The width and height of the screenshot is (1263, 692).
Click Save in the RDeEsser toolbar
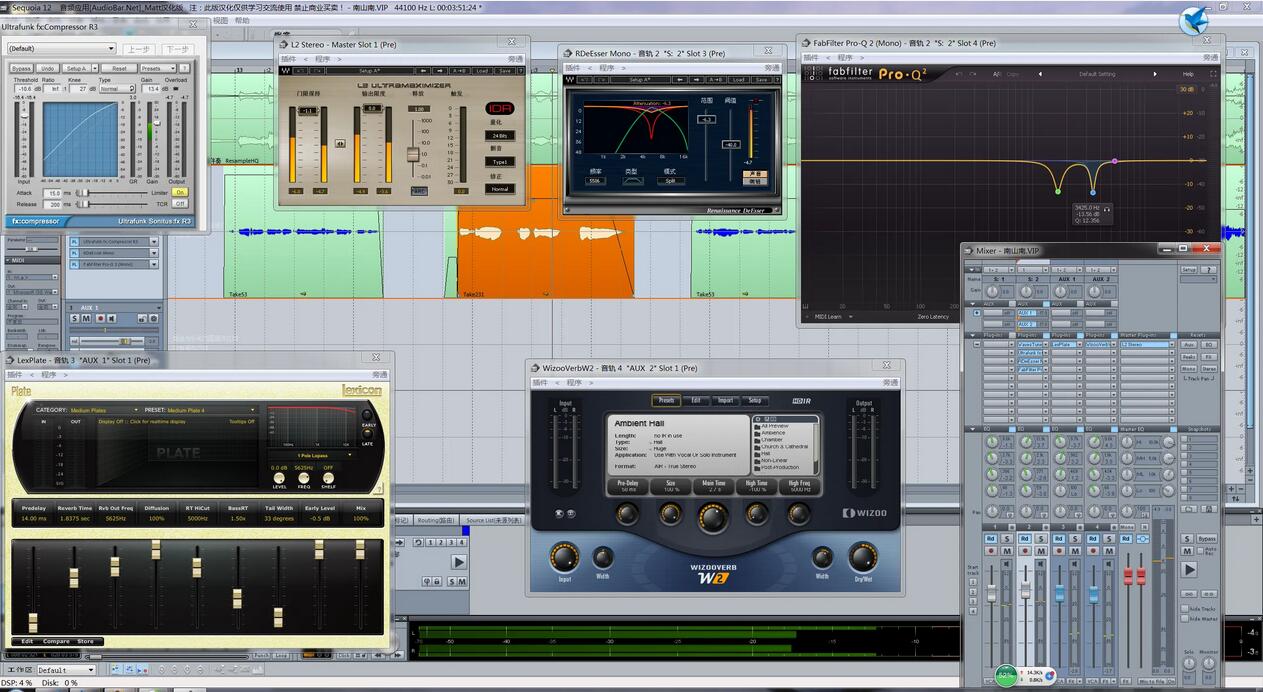[x=762, y=79]
